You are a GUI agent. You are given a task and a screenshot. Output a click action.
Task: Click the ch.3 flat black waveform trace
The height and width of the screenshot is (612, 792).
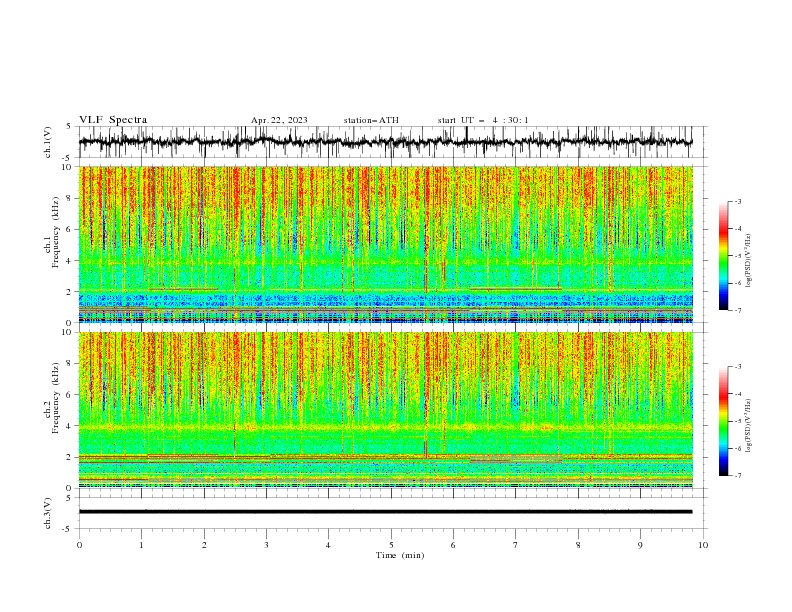385,512
